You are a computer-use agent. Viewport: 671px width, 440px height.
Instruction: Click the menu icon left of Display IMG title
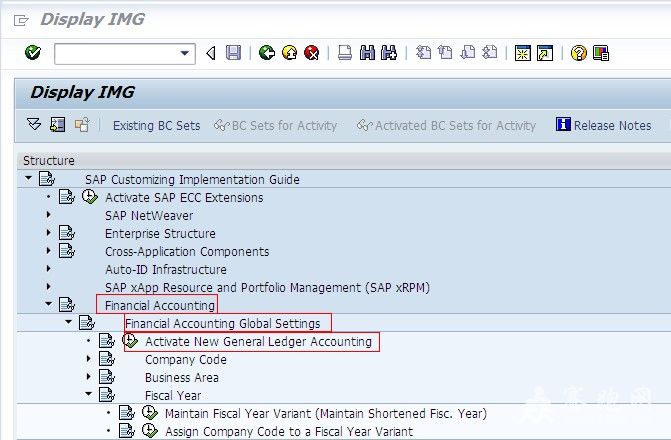tap(21, 20)
